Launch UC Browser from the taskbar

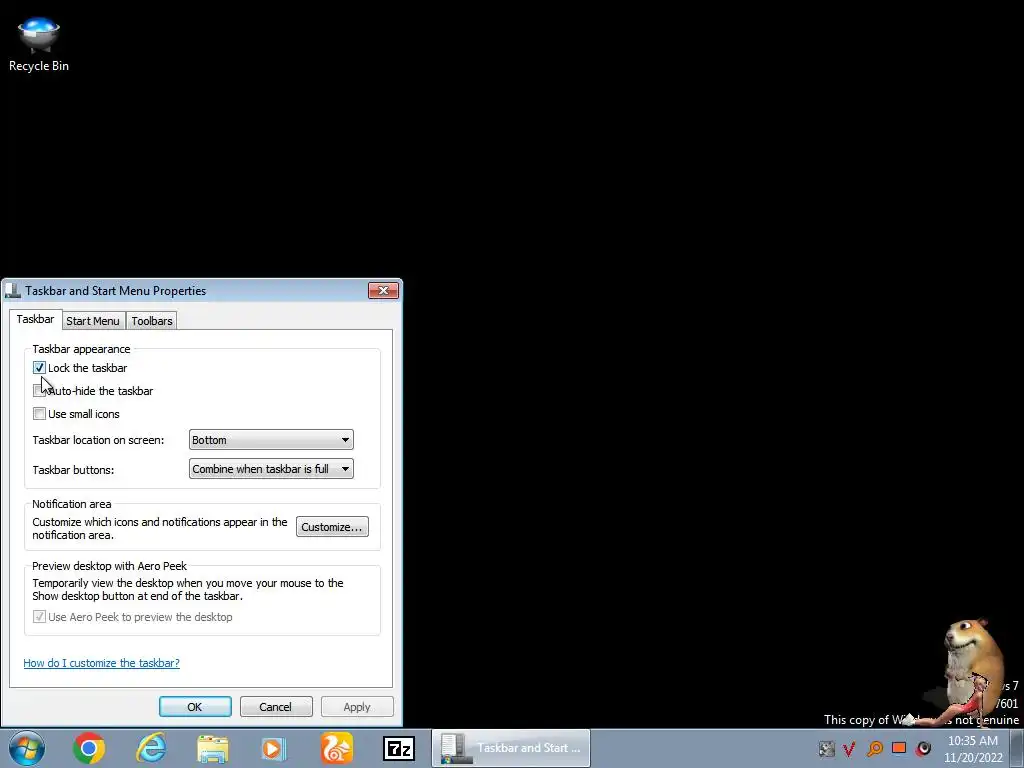click(x=336, y=748)
